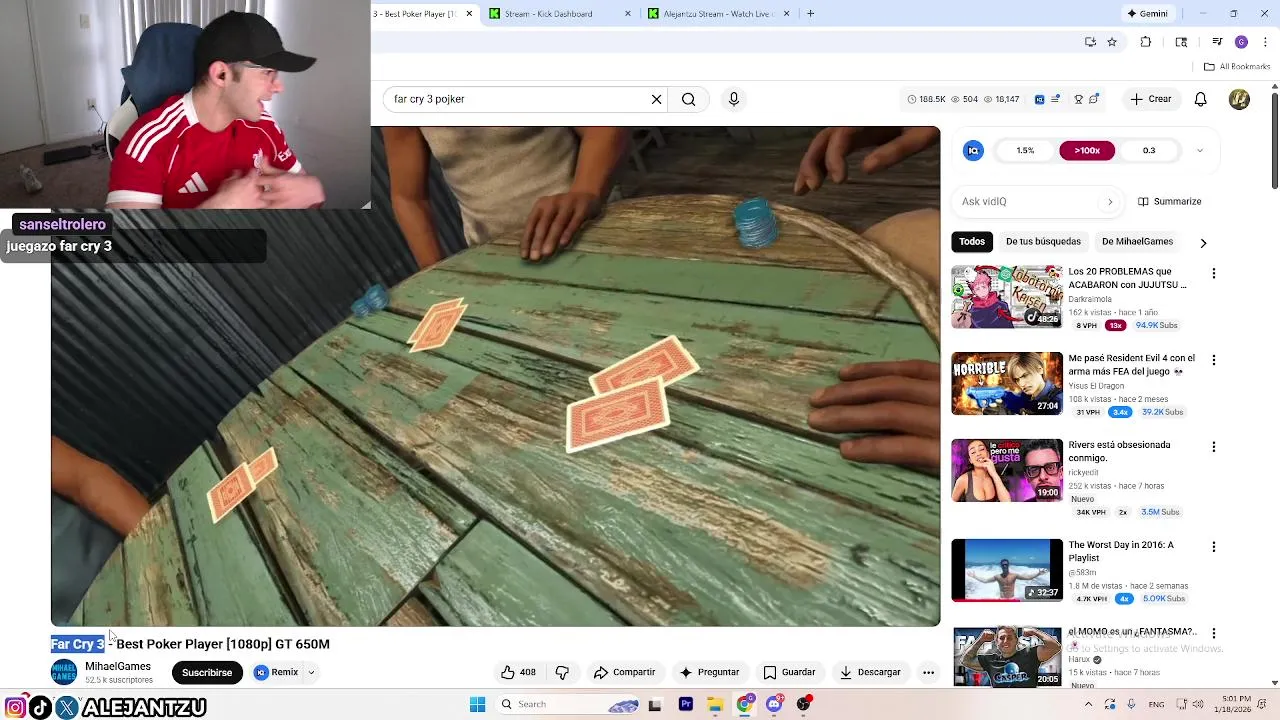Open more actions menu under the video
Image resolution: width=1280 pixels, height=720 pixels.
point(928,672)
